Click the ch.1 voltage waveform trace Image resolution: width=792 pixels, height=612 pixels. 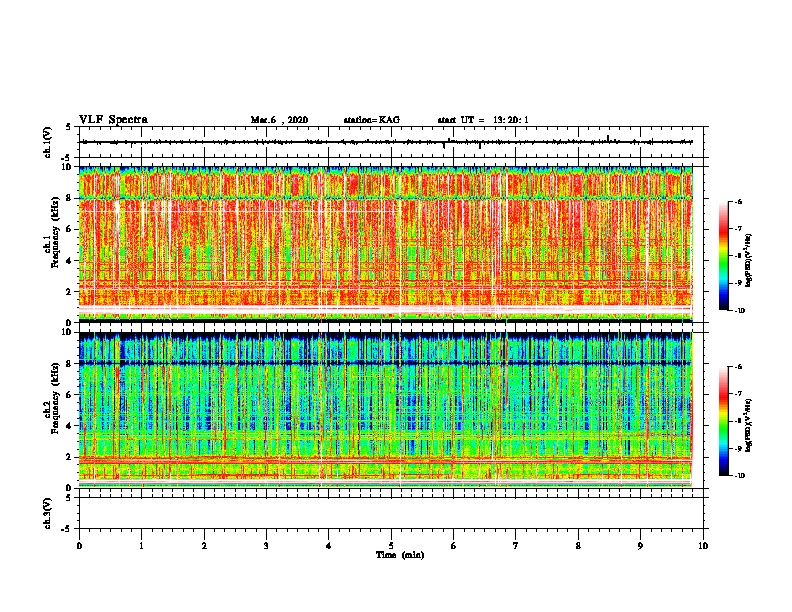(386, 142)
